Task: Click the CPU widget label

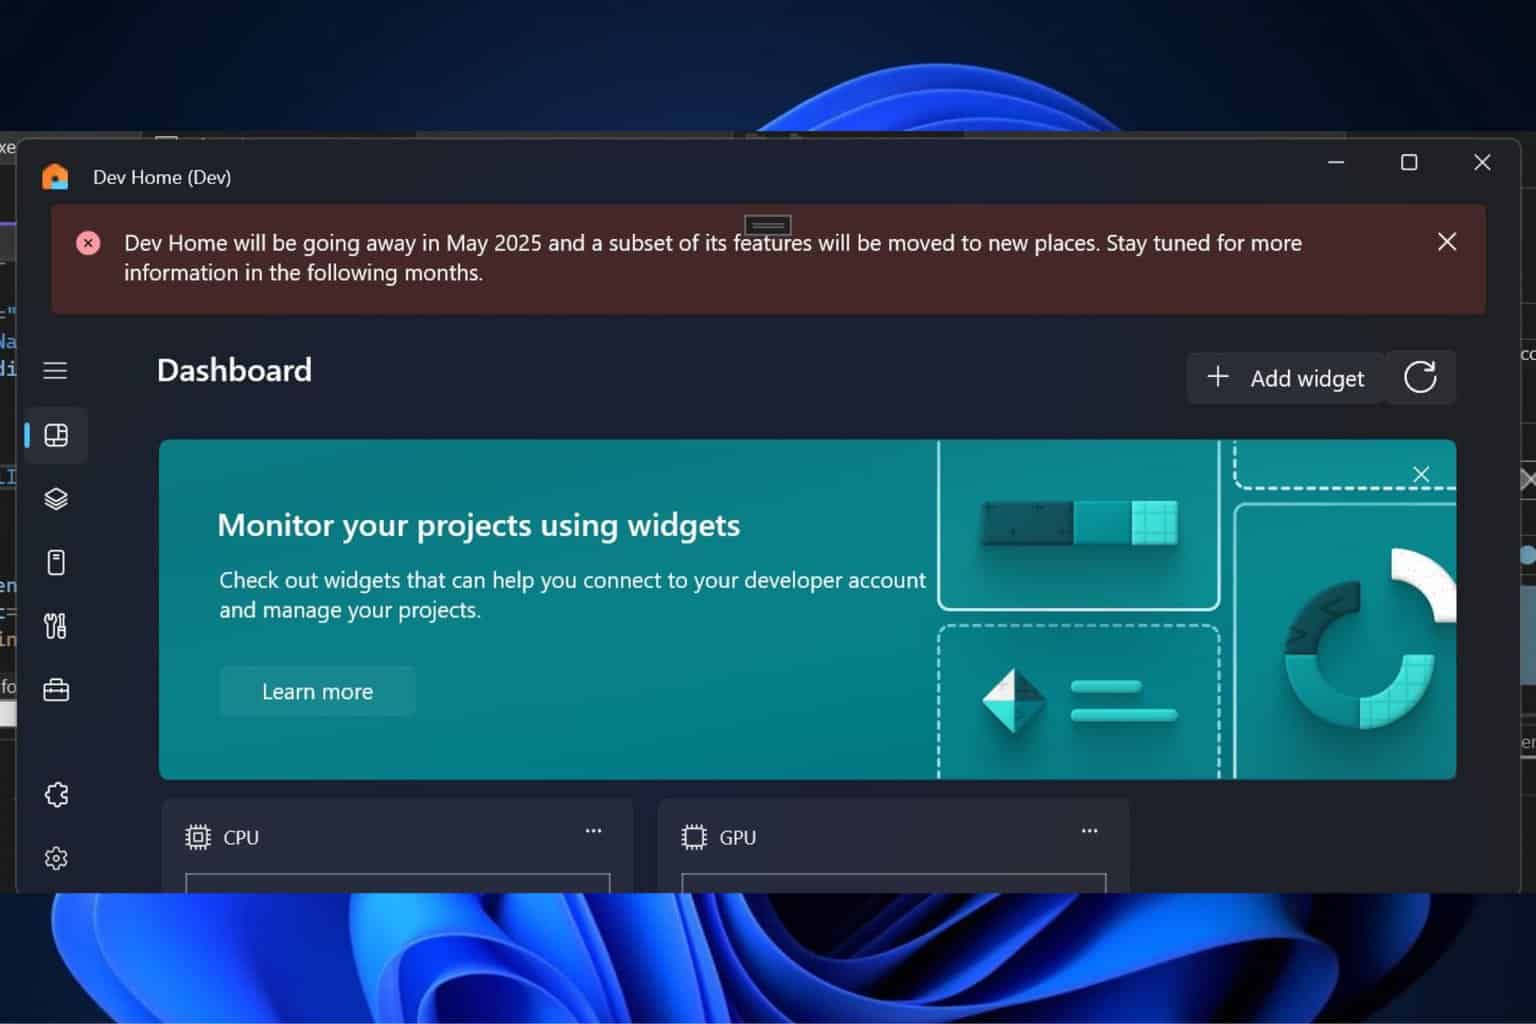Action: (x=241, y=838)
